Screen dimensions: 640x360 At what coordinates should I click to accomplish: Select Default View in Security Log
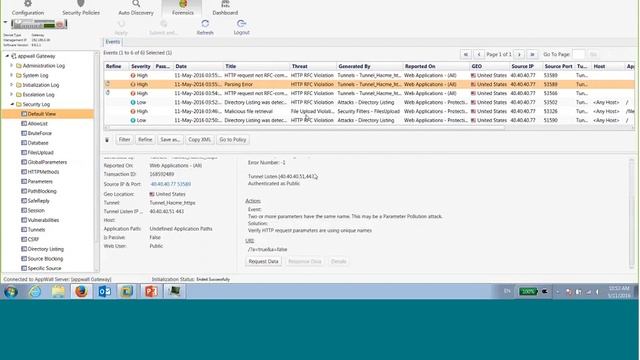click(42, 114)
